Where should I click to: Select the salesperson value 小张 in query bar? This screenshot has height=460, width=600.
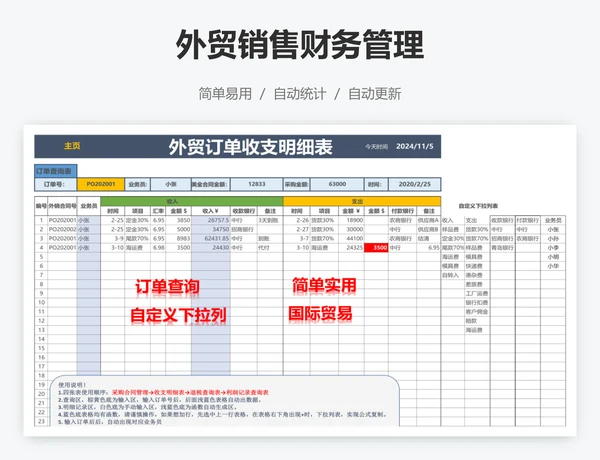tap(171, 184)
